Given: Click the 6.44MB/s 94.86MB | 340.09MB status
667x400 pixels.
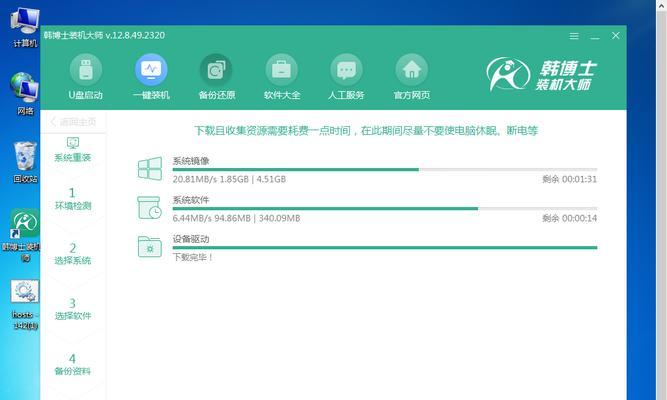Looking at the screenshot, I should (237, 218).
